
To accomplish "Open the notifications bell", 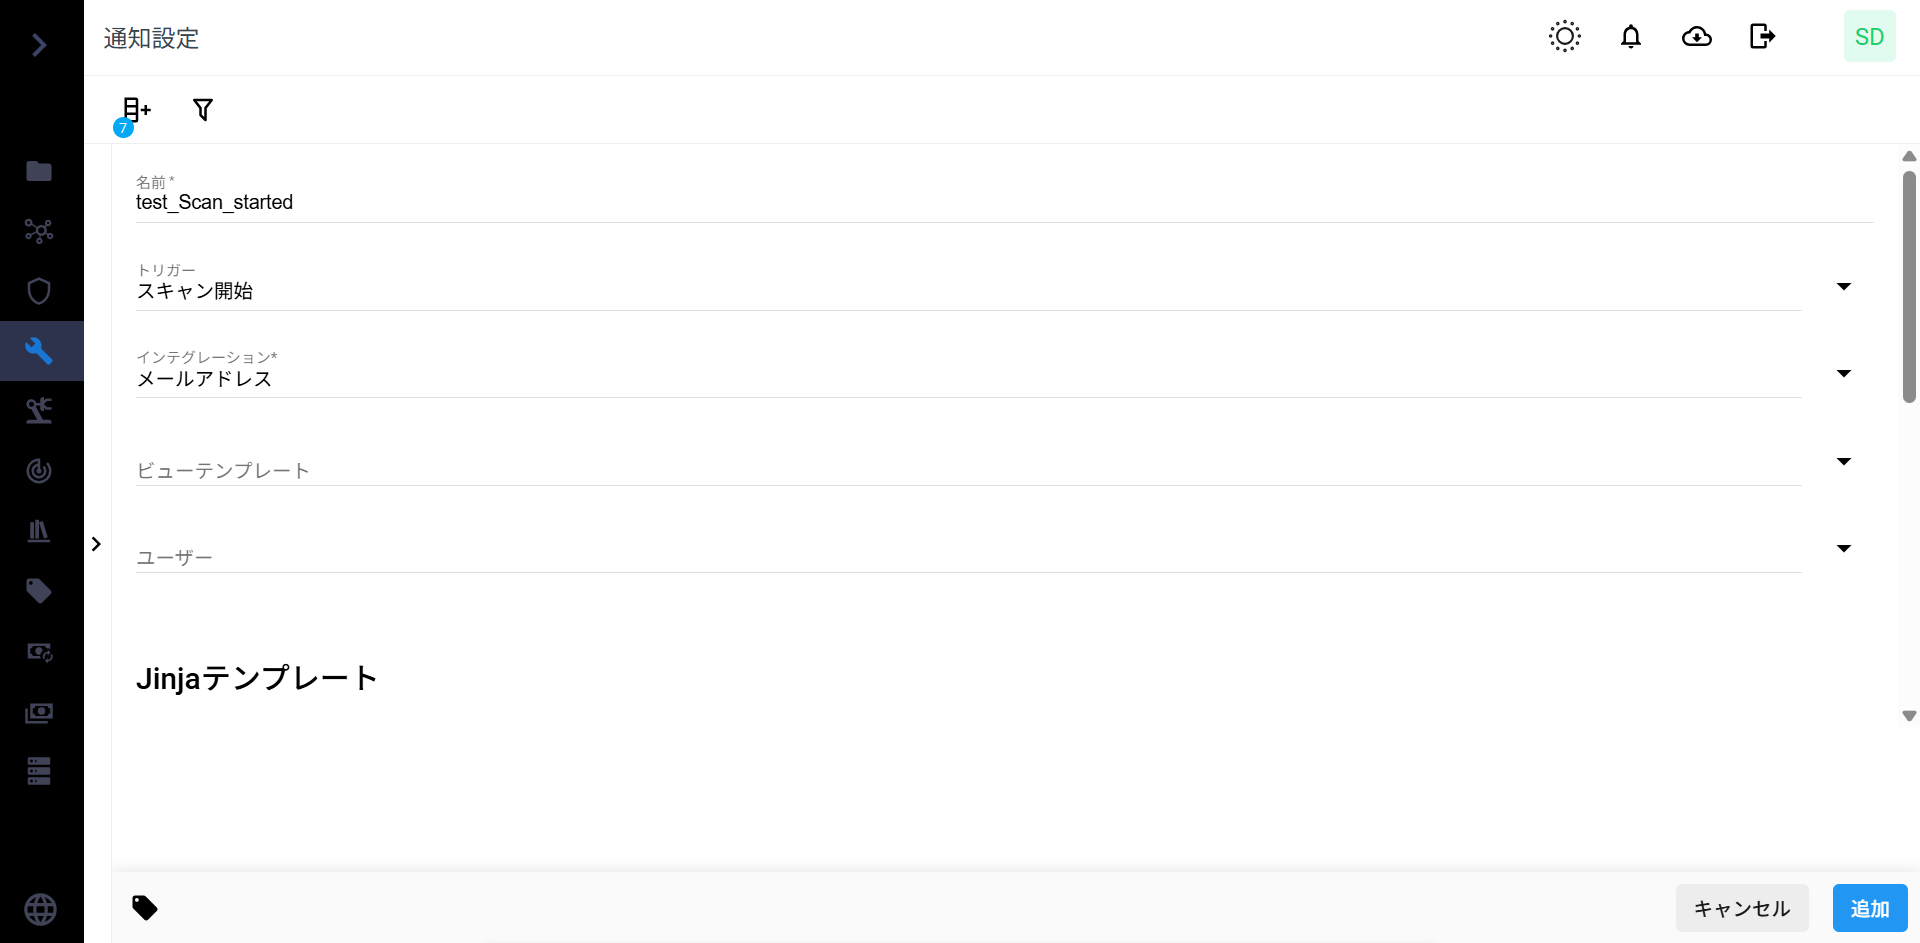I will (x=1630, y=37).
